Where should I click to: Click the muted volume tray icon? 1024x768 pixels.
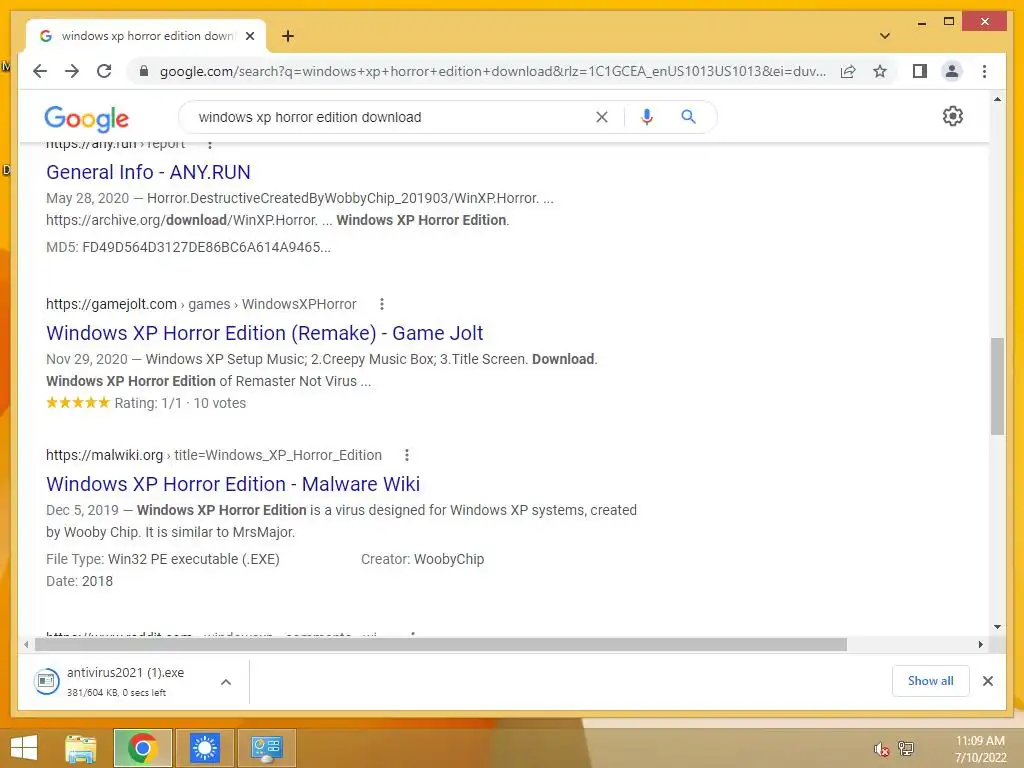click(x=882, y=749)
